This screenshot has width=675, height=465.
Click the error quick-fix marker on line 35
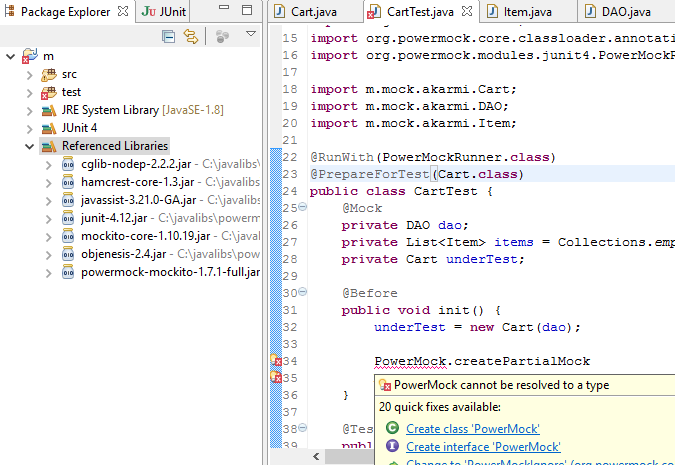(276, 377)
